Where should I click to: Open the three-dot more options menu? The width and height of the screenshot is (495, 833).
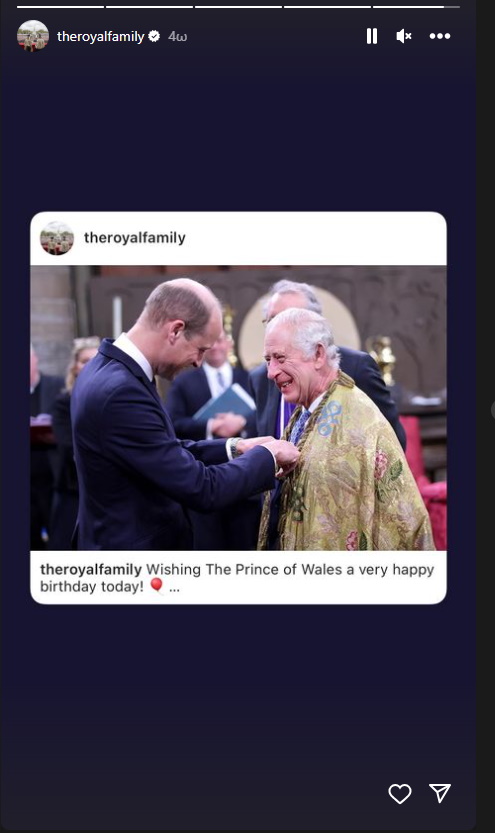[x=440, y=36]
